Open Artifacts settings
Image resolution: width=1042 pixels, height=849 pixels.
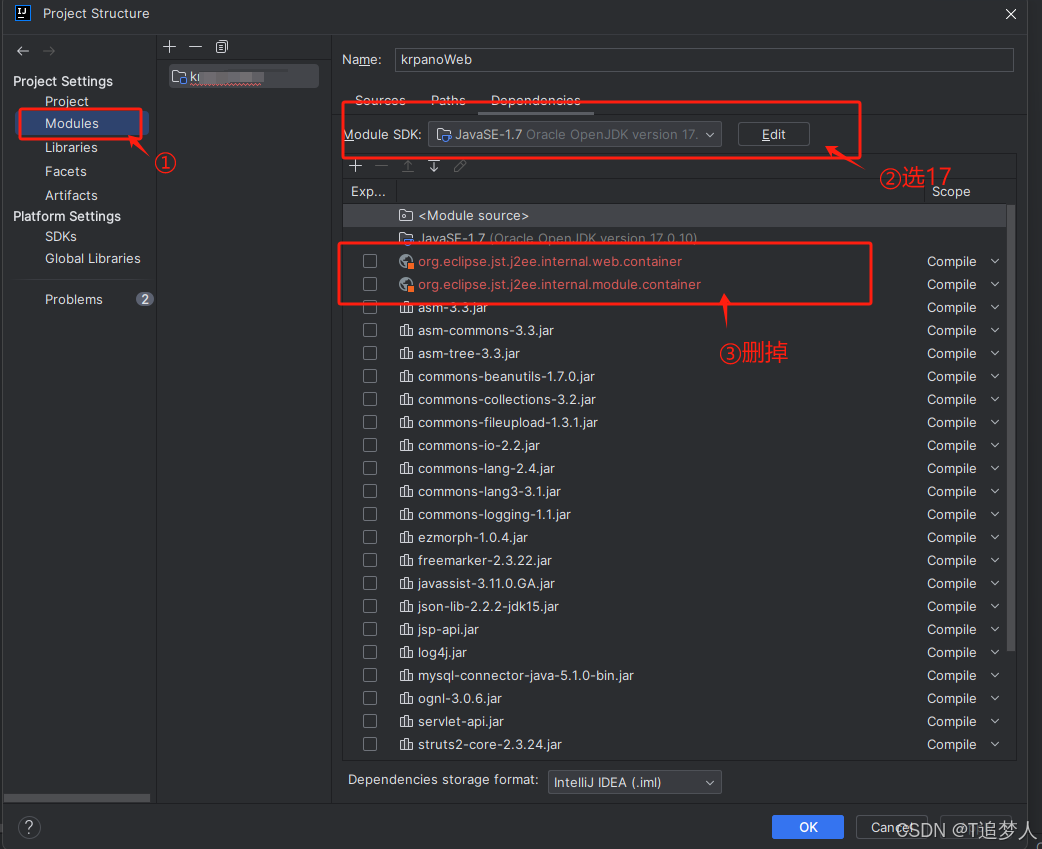(x=71, y=195)
